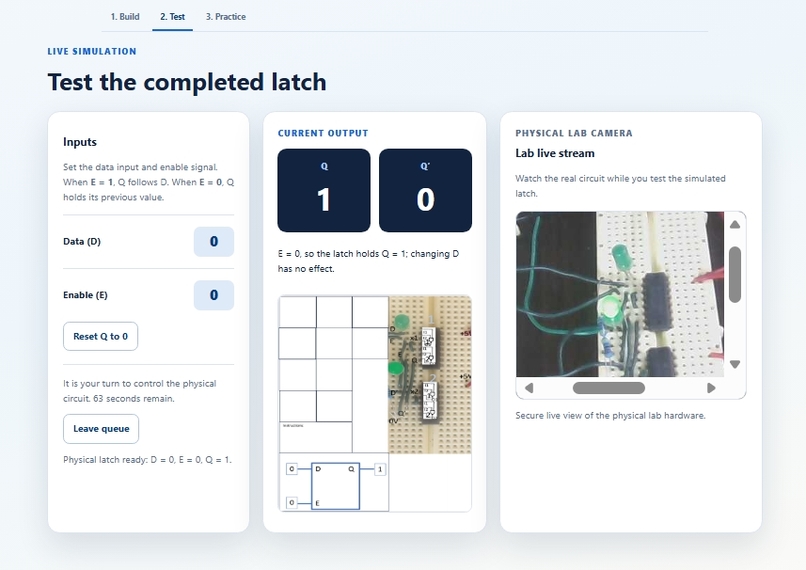Click the 'Data (D)' label
The image size is (806, 570).
pyautogui.click(x=82, y=242)
